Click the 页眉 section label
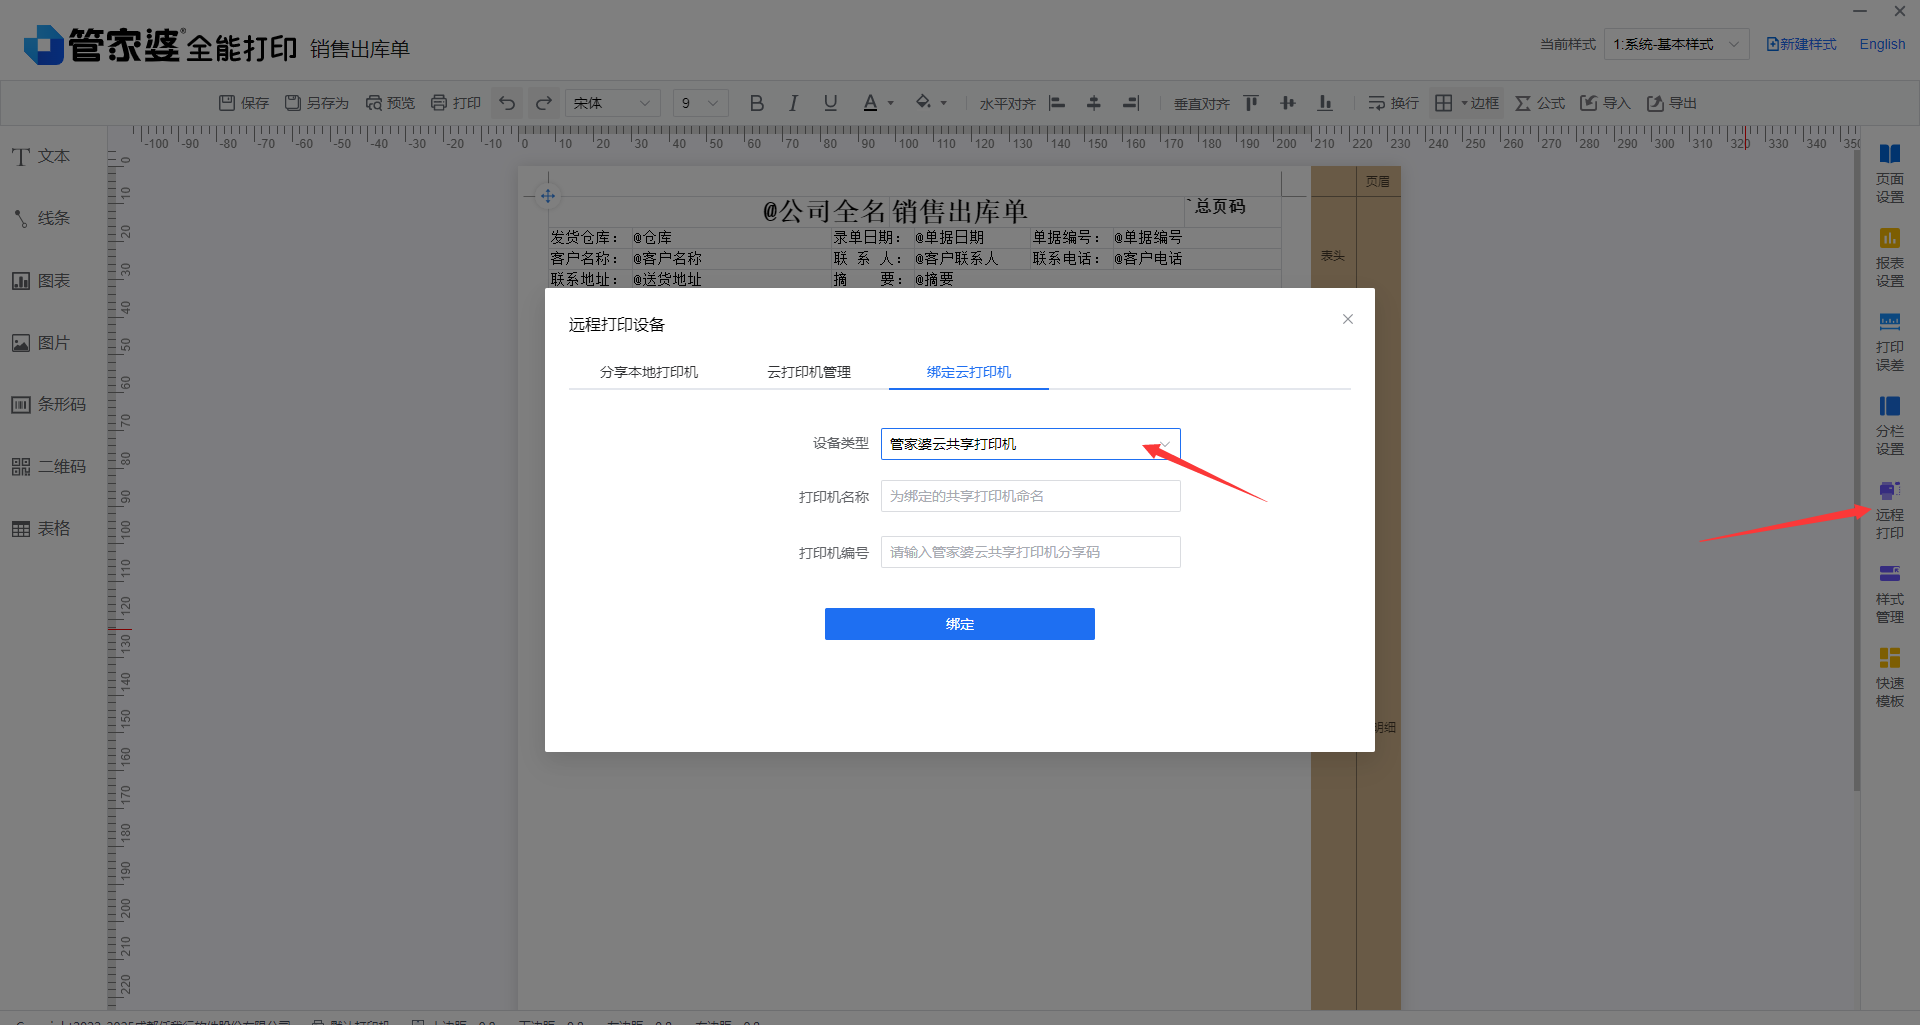 pyautogui.click(x=1378, y=181)
